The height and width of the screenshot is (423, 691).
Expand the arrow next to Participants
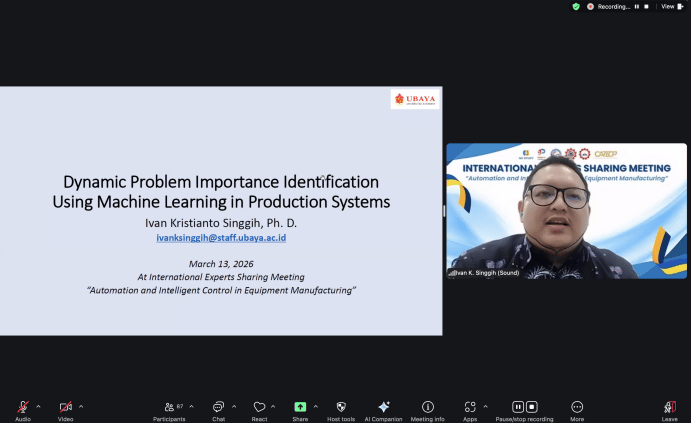[x=191, y=407]
